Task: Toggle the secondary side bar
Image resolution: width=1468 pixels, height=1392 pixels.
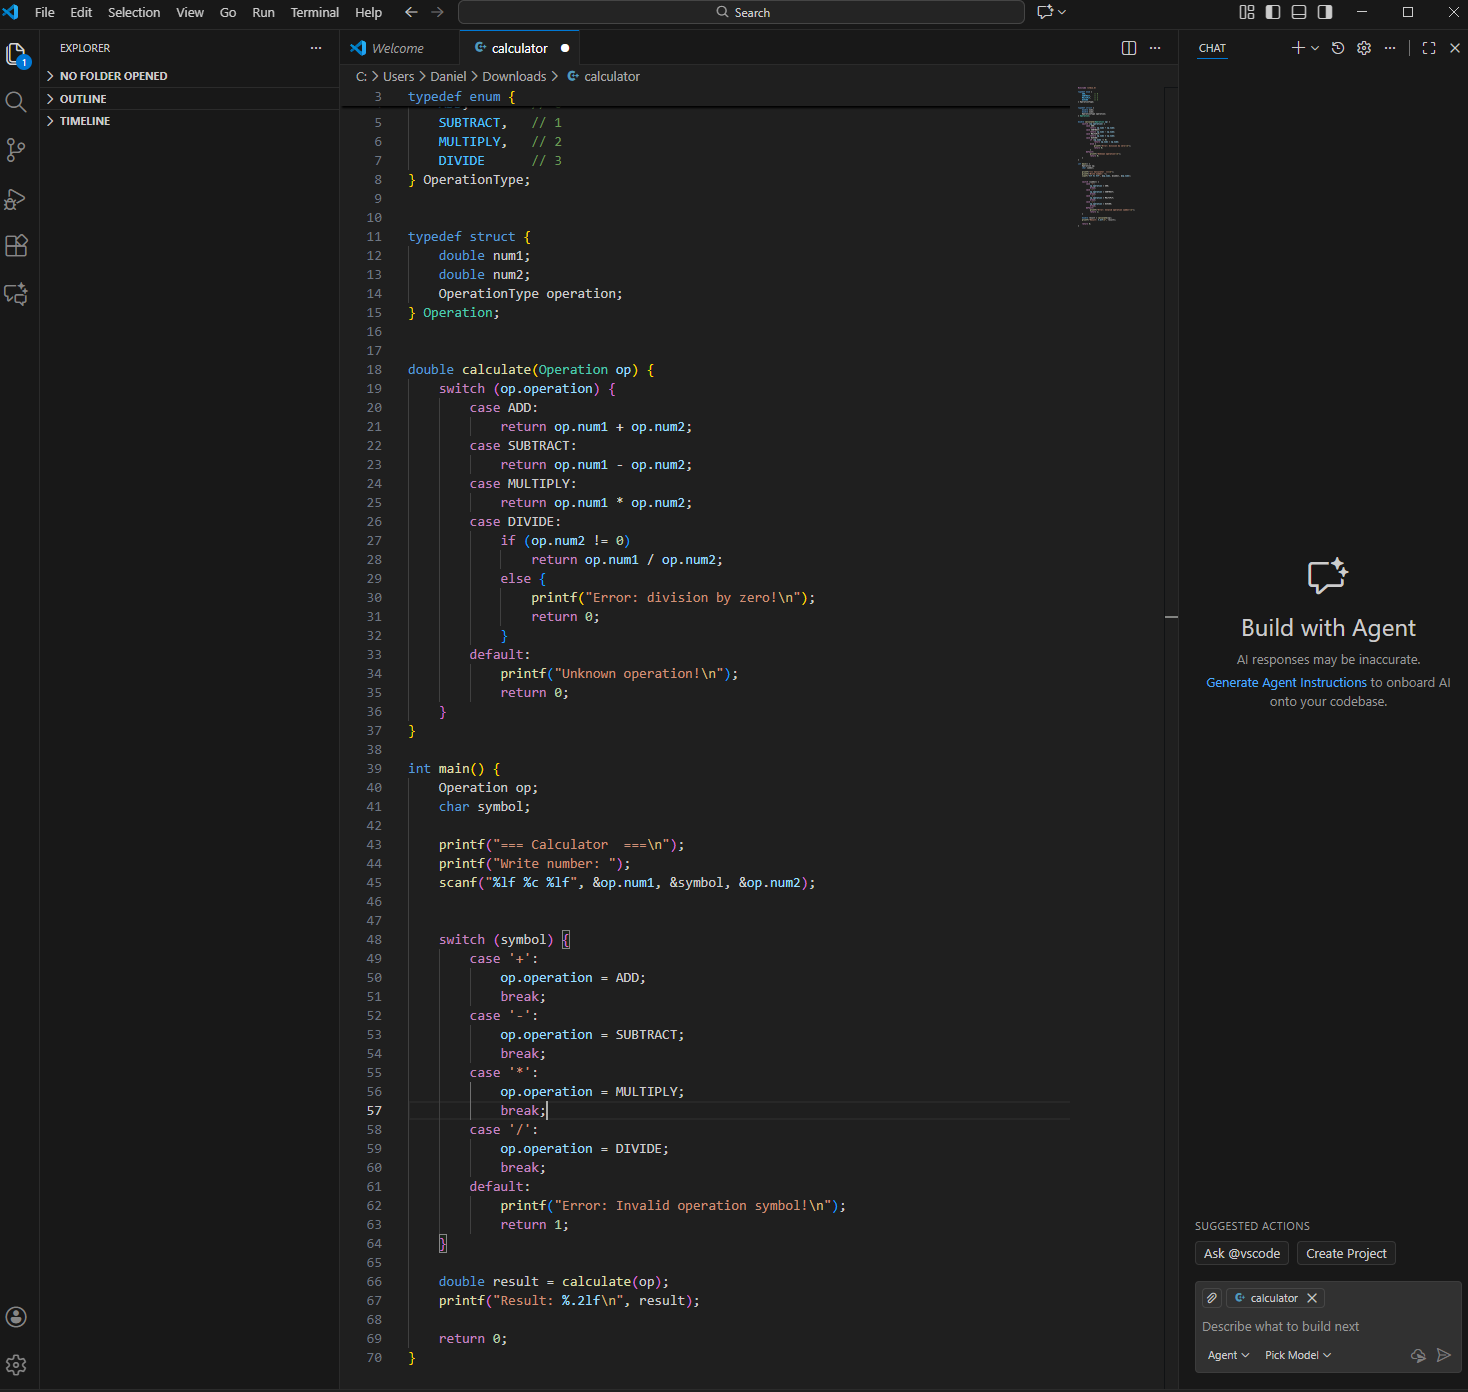Action: [1325, 12]
